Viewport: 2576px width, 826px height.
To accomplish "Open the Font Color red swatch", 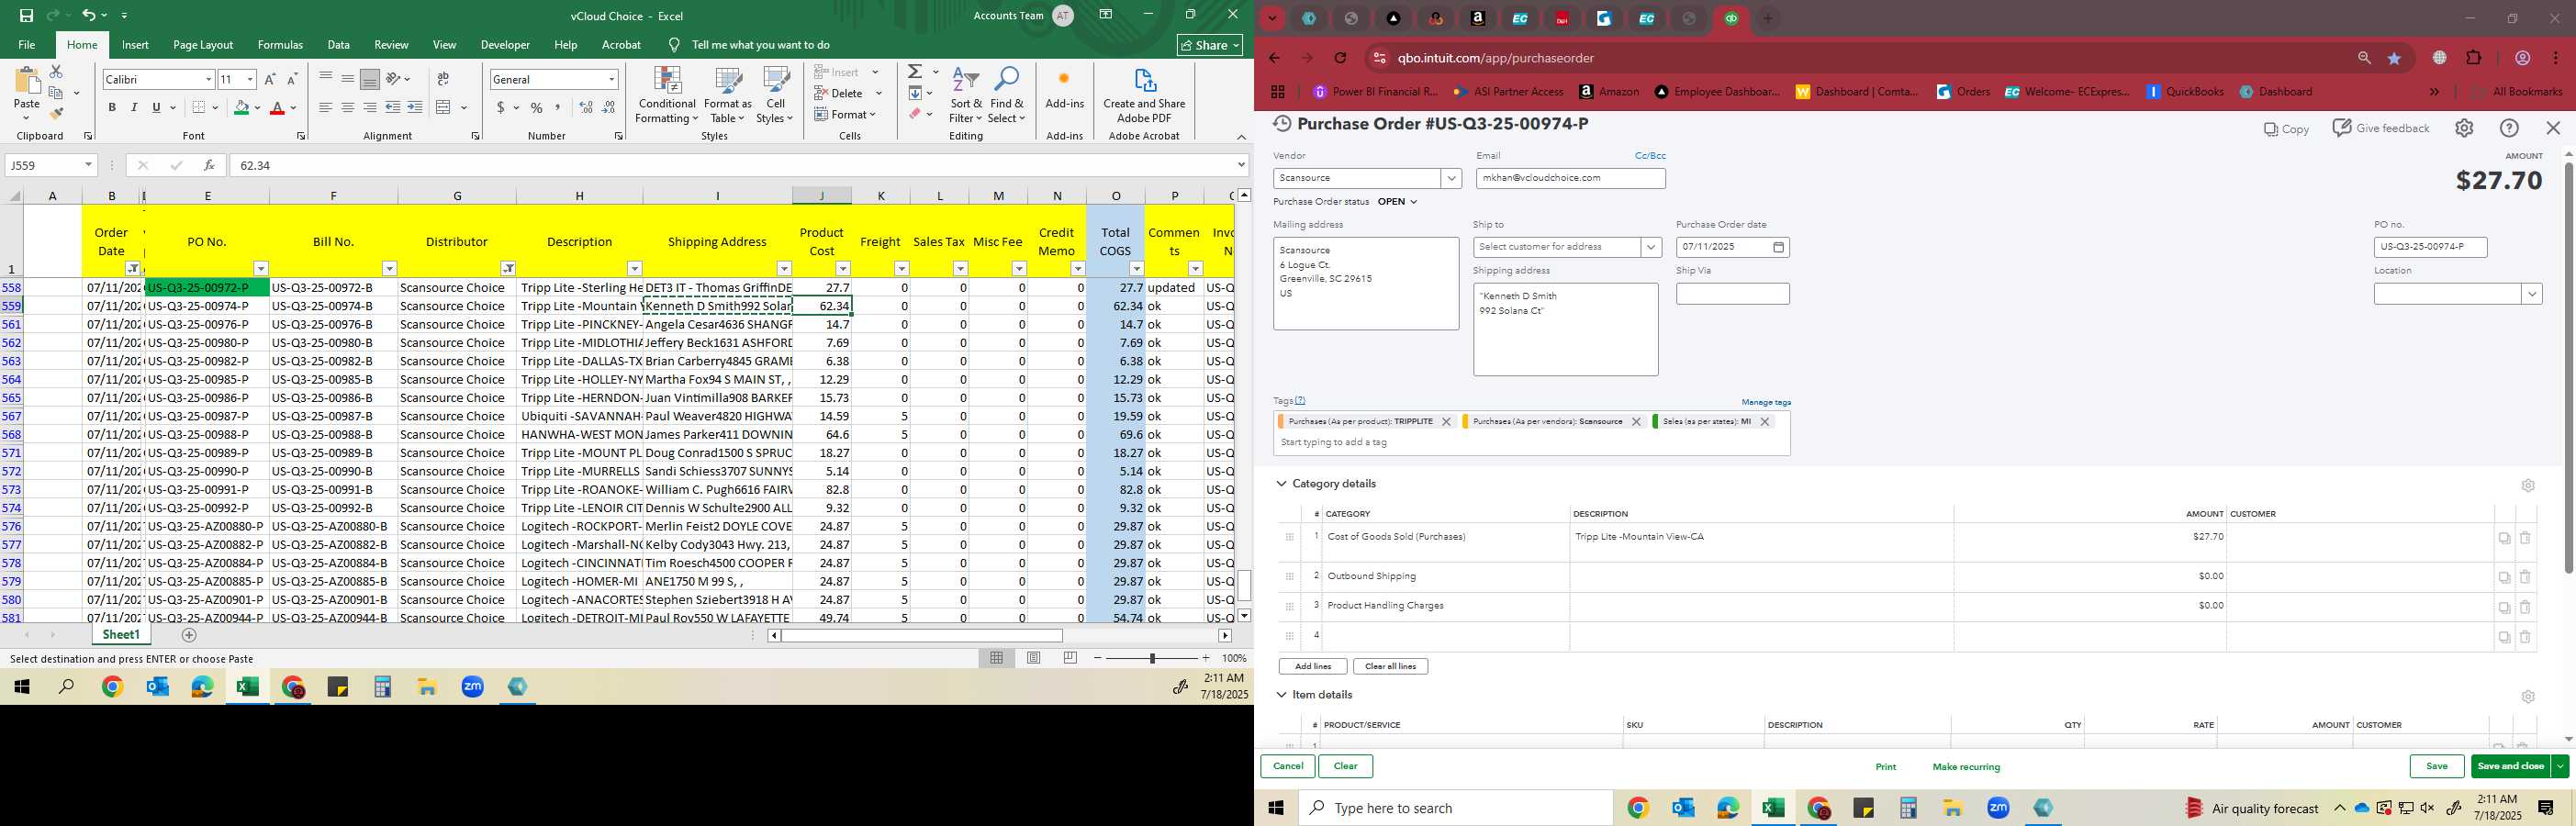I will (x=278, y=107).
